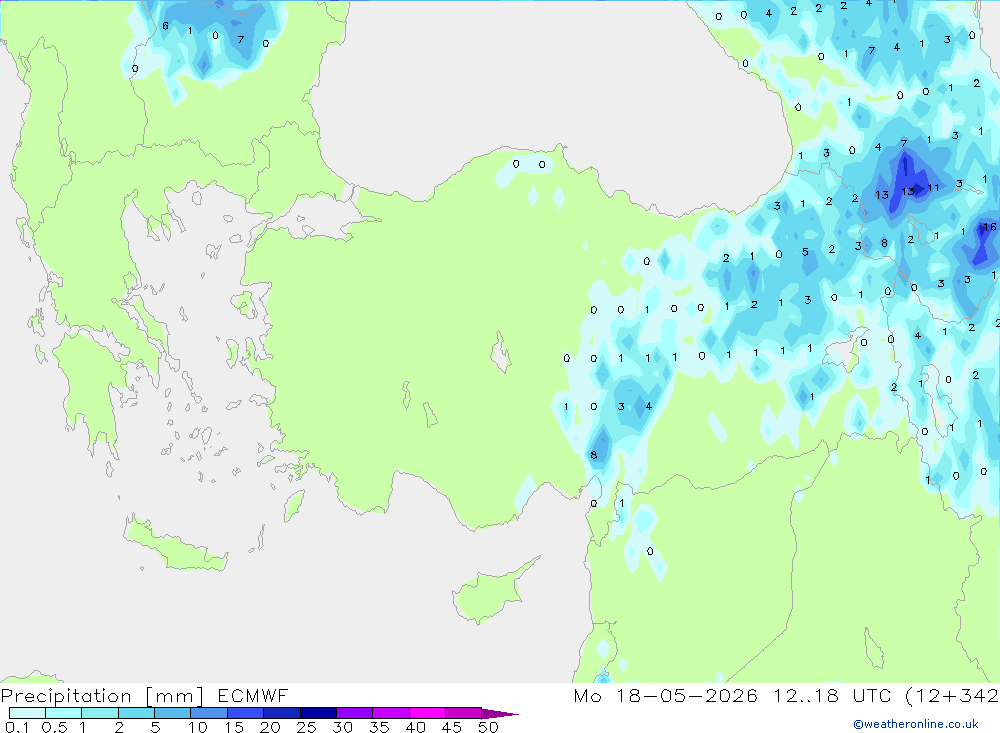Select the '10' legend scale label
The image size is (1000, 733).
(x=198, y=727)
